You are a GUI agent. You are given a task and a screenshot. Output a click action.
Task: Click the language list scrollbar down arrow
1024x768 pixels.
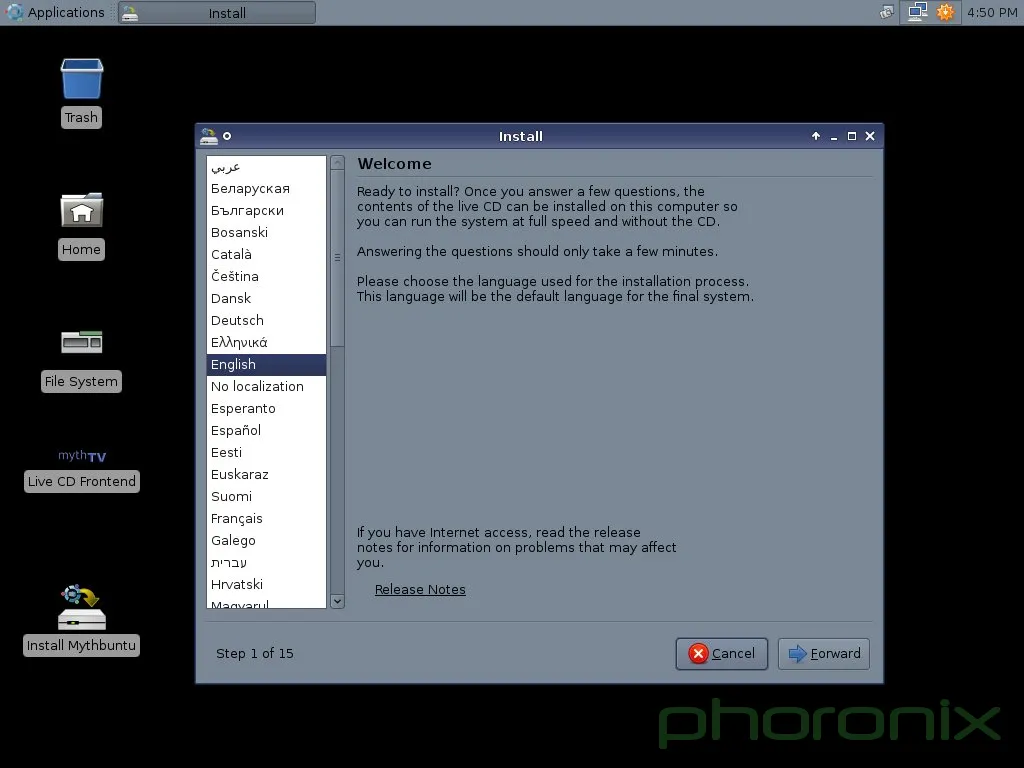pos(338,601)
